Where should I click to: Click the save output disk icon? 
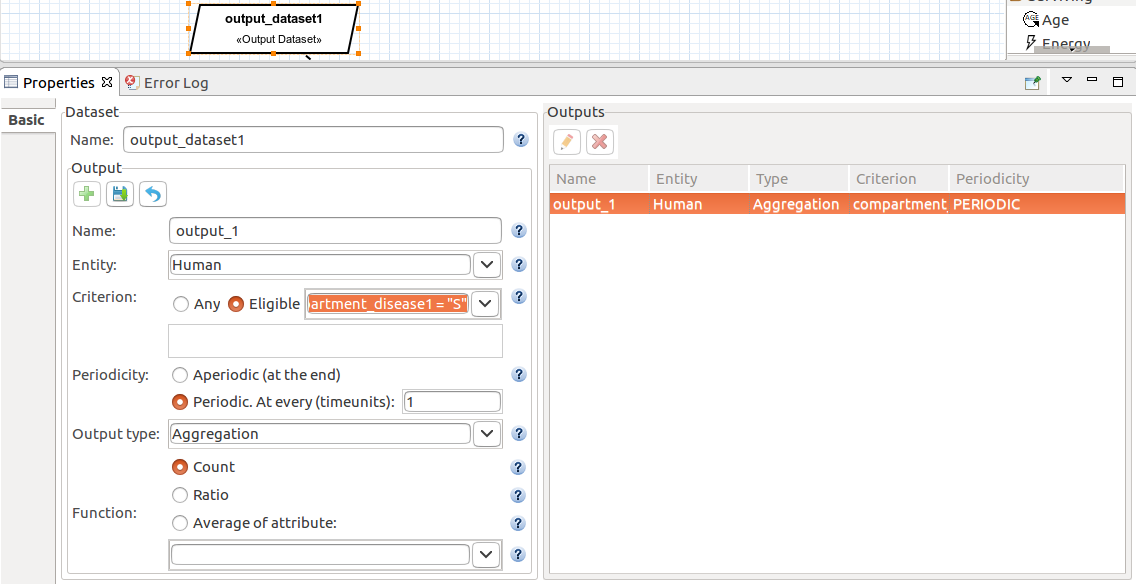tap(120, 194)
